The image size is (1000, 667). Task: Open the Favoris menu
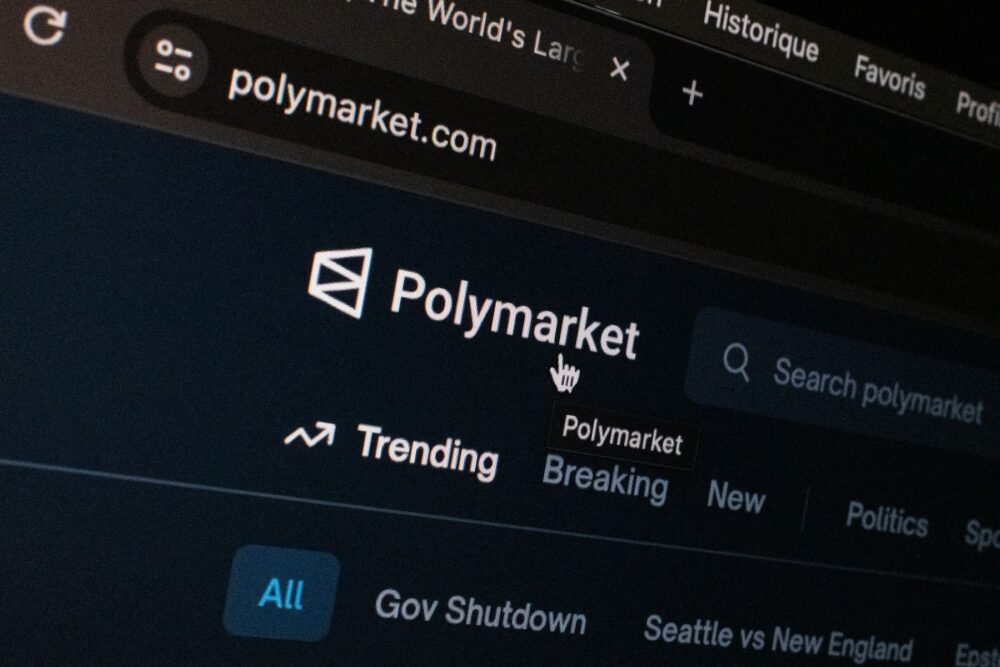[x=890, y=78]
